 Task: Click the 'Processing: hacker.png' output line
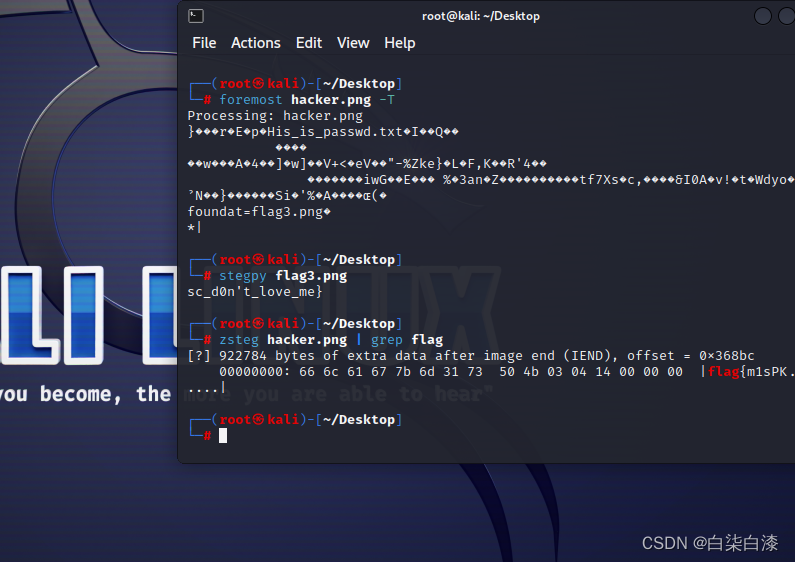pyautogui.click(x=275, y=116)
